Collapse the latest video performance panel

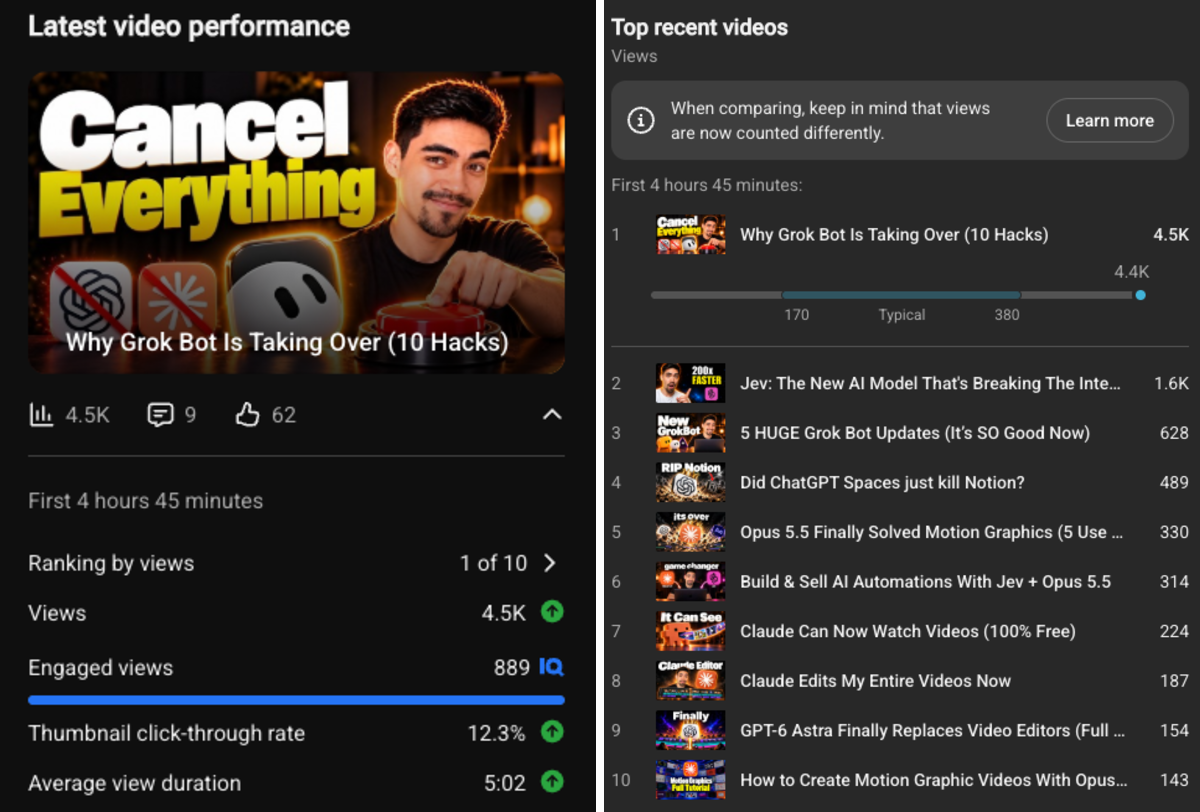(x=552, y=414)
